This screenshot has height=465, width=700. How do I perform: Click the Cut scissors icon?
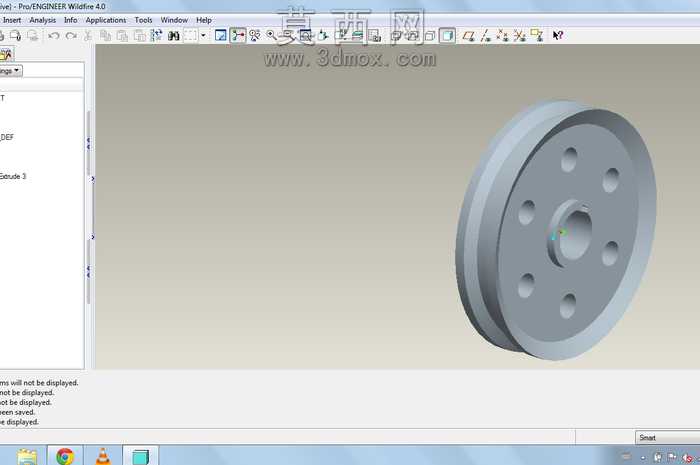(x=88, y=36)
